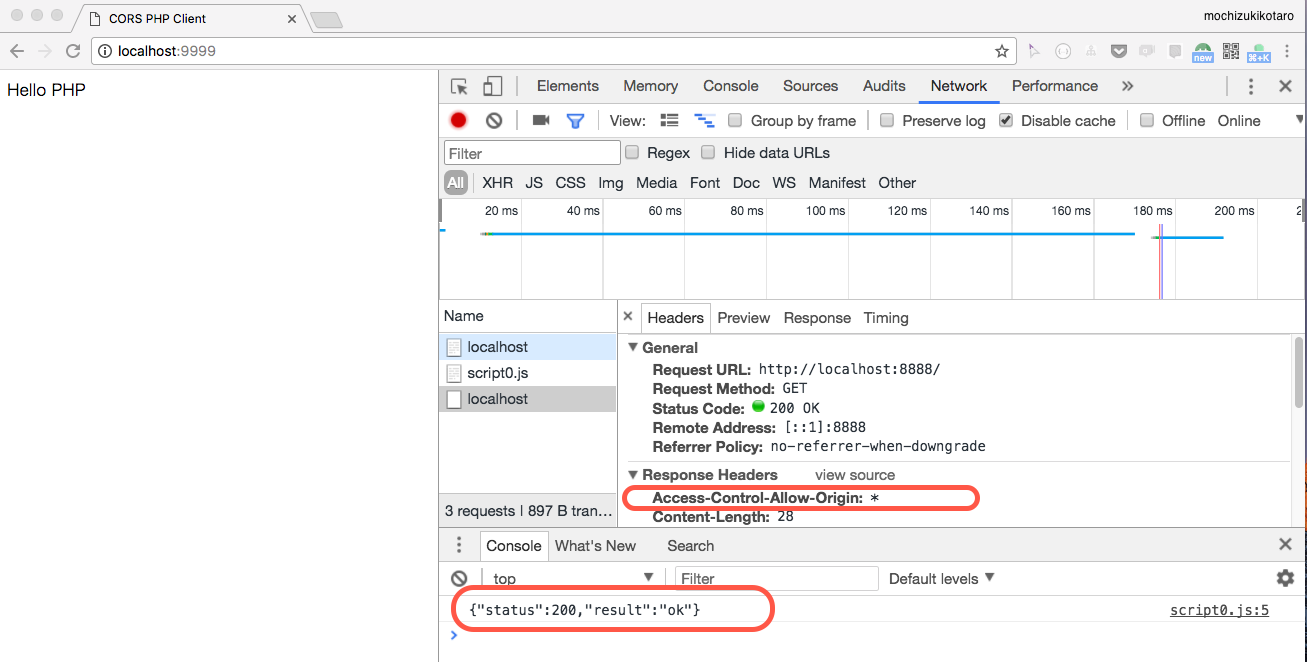Select the inspect element picker tool
This screenshot has height=662, width=1307.
(x=459, y=86)
